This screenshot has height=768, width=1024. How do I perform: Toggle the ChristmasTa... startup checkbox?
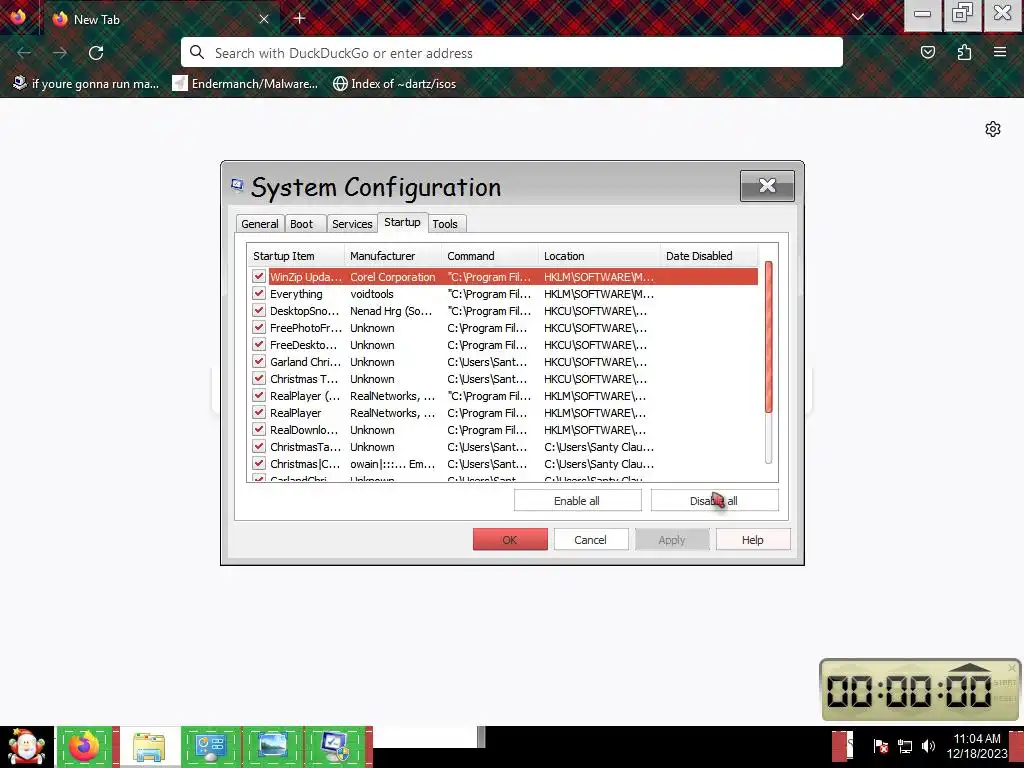point(259,447)
